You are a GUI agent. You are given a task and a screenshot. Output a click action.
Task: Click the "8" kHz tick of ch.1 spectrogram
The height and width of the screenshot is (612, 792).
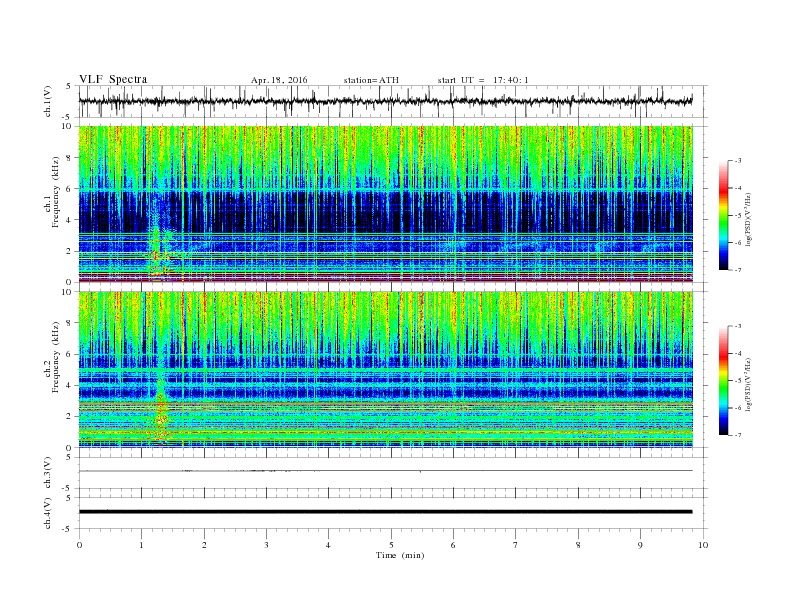(70, 158)
